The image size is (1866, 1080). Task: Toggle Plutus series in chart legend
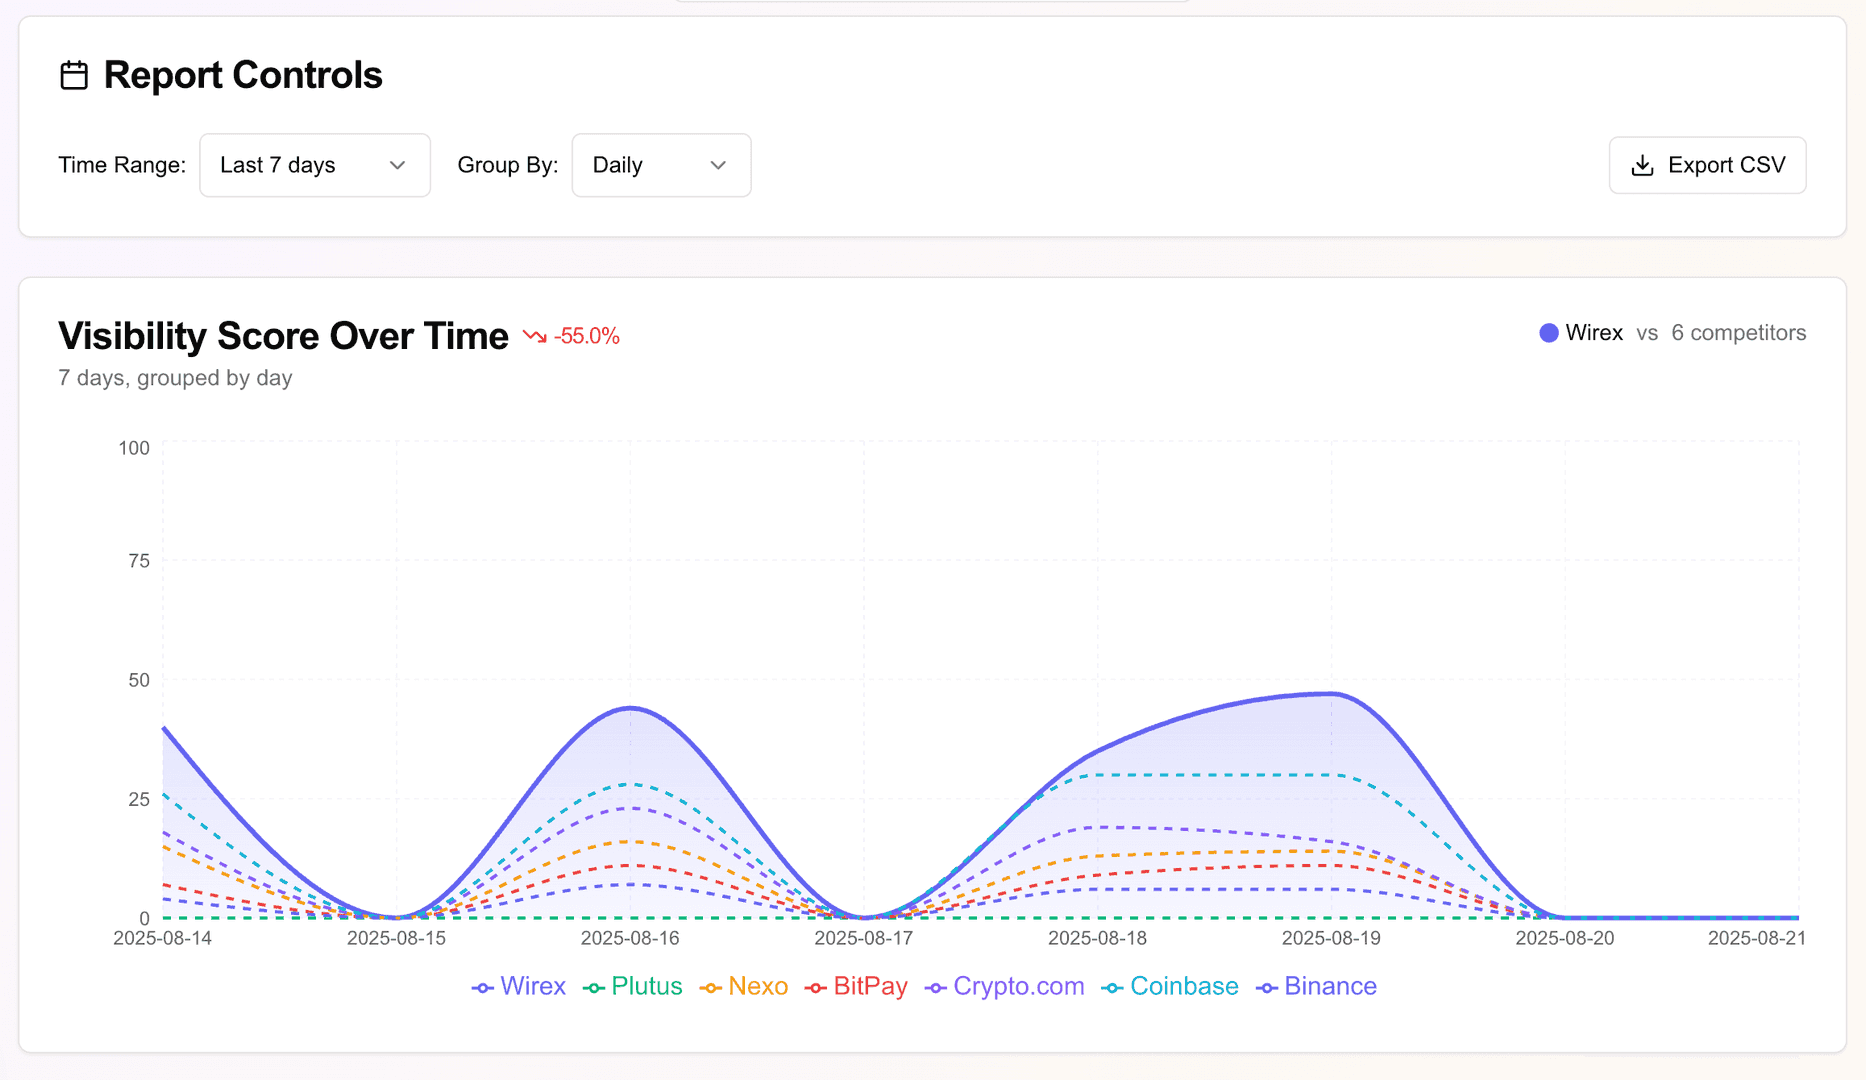click(x=633, y=986)
